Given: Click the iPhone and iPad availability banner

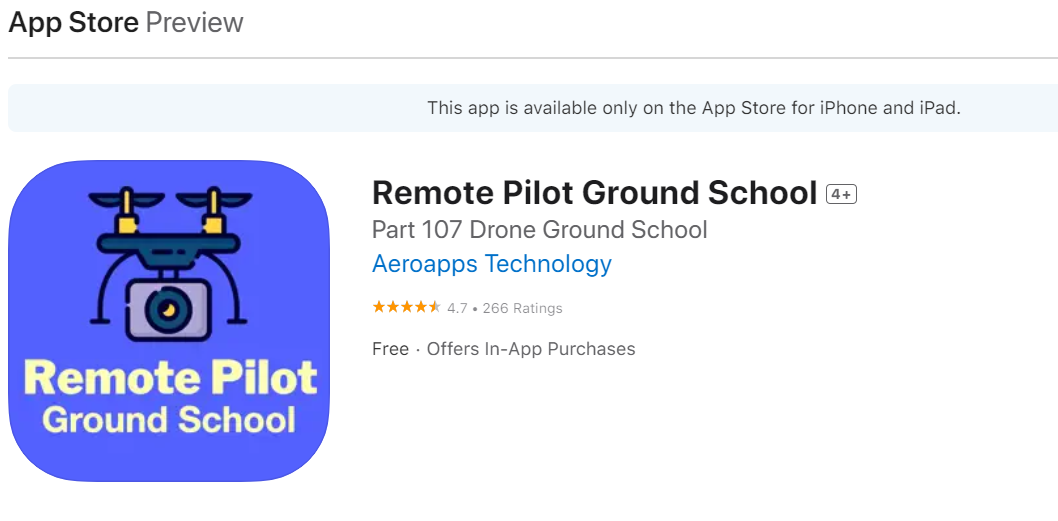Looking at the screenshot, I should click(693, 108).
